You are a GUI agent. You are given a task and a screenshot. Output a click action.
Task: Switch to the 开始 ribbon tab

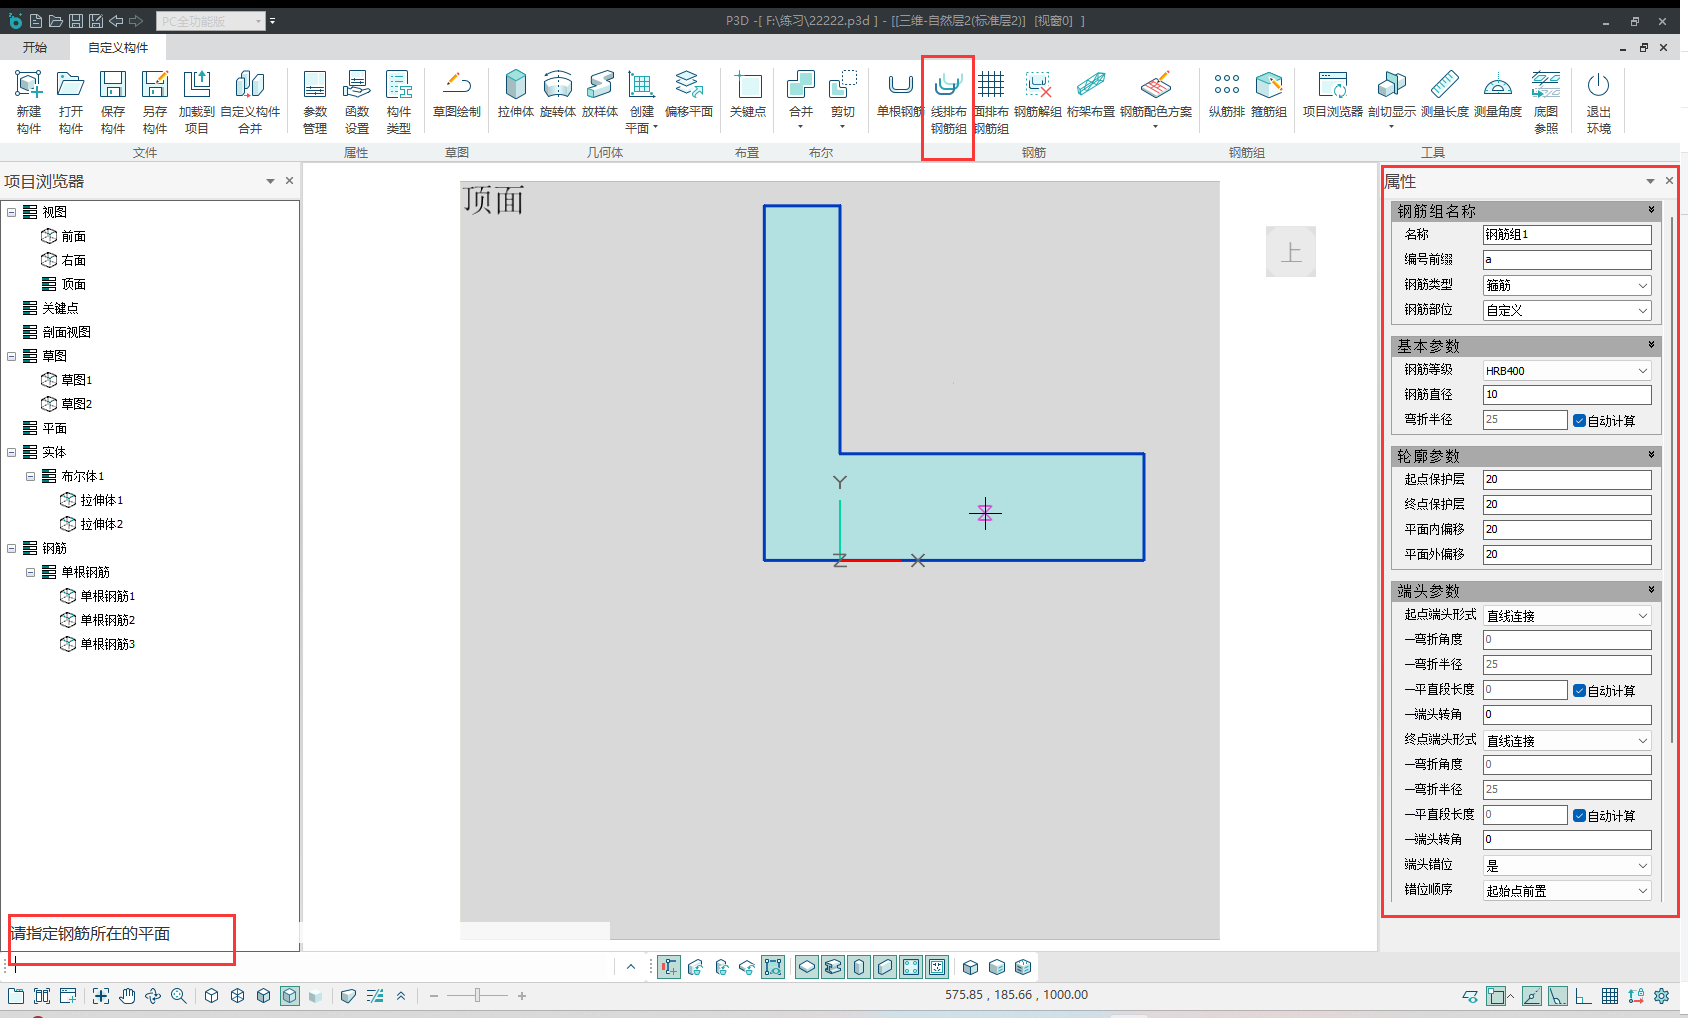(x=35, y=47)
